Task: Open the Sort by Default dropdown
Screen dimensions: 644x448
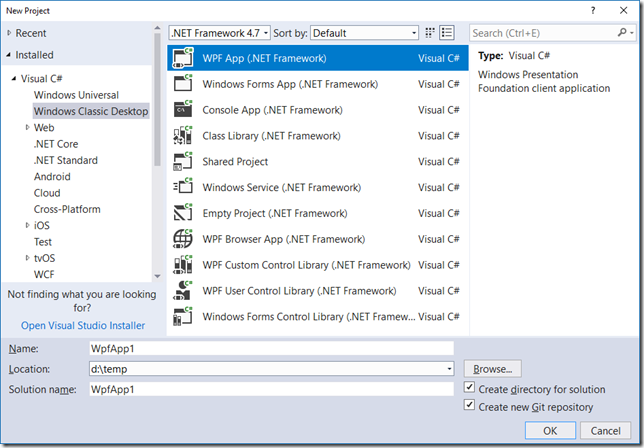Action: (x=364, y=33)
